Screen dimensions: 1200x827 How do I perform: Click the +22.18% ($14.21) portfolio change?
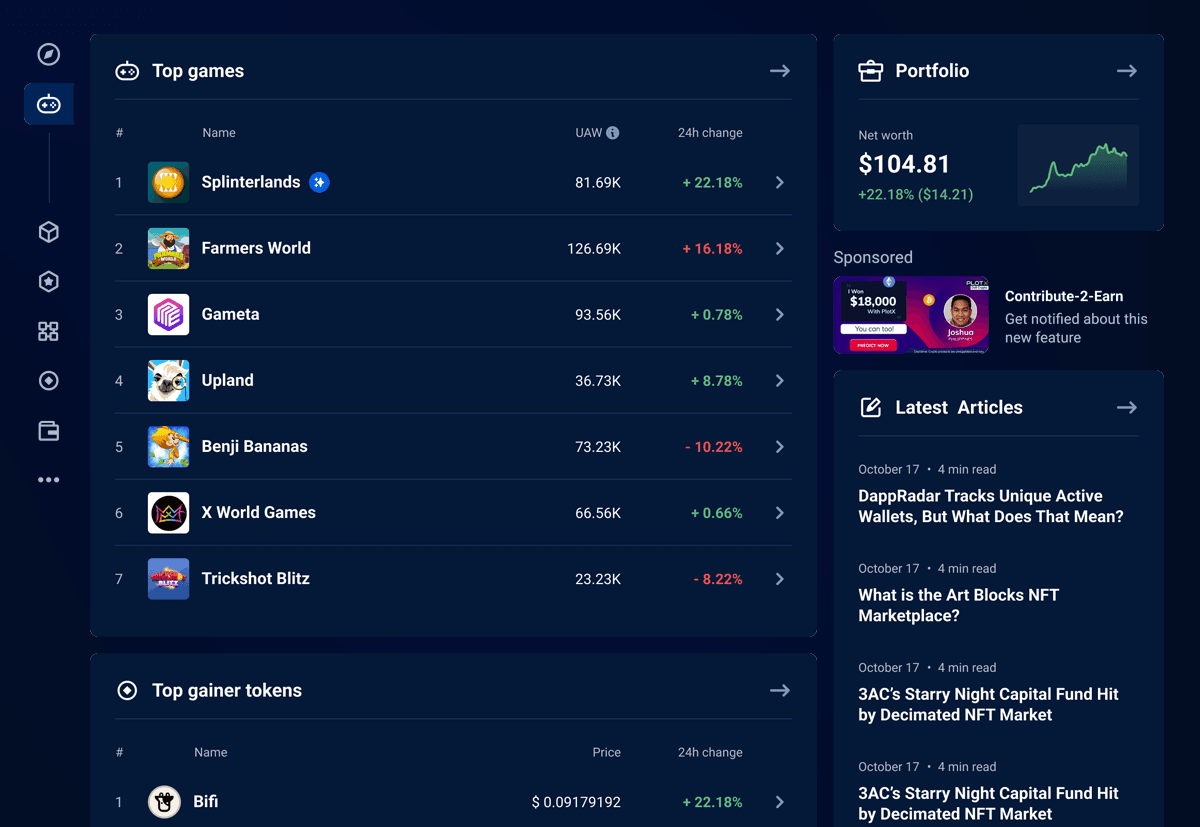point(915,194)
